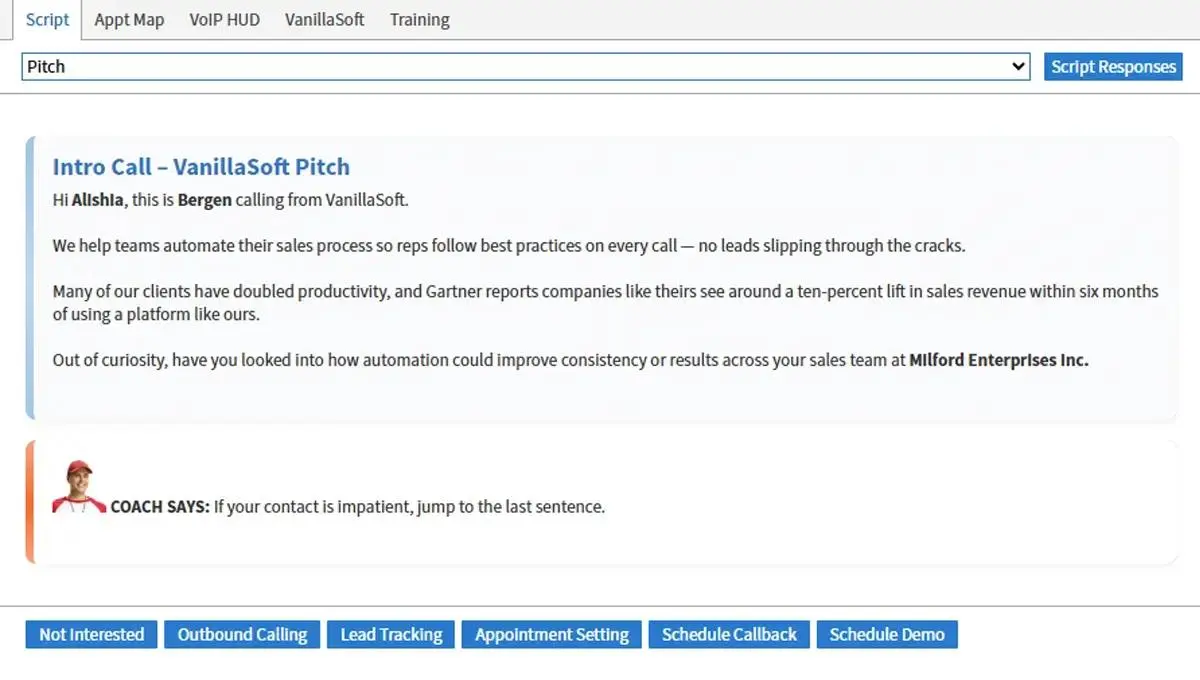Click the "Many of our clients" paragraph
1200x680 pixels.
pos(606,303)
